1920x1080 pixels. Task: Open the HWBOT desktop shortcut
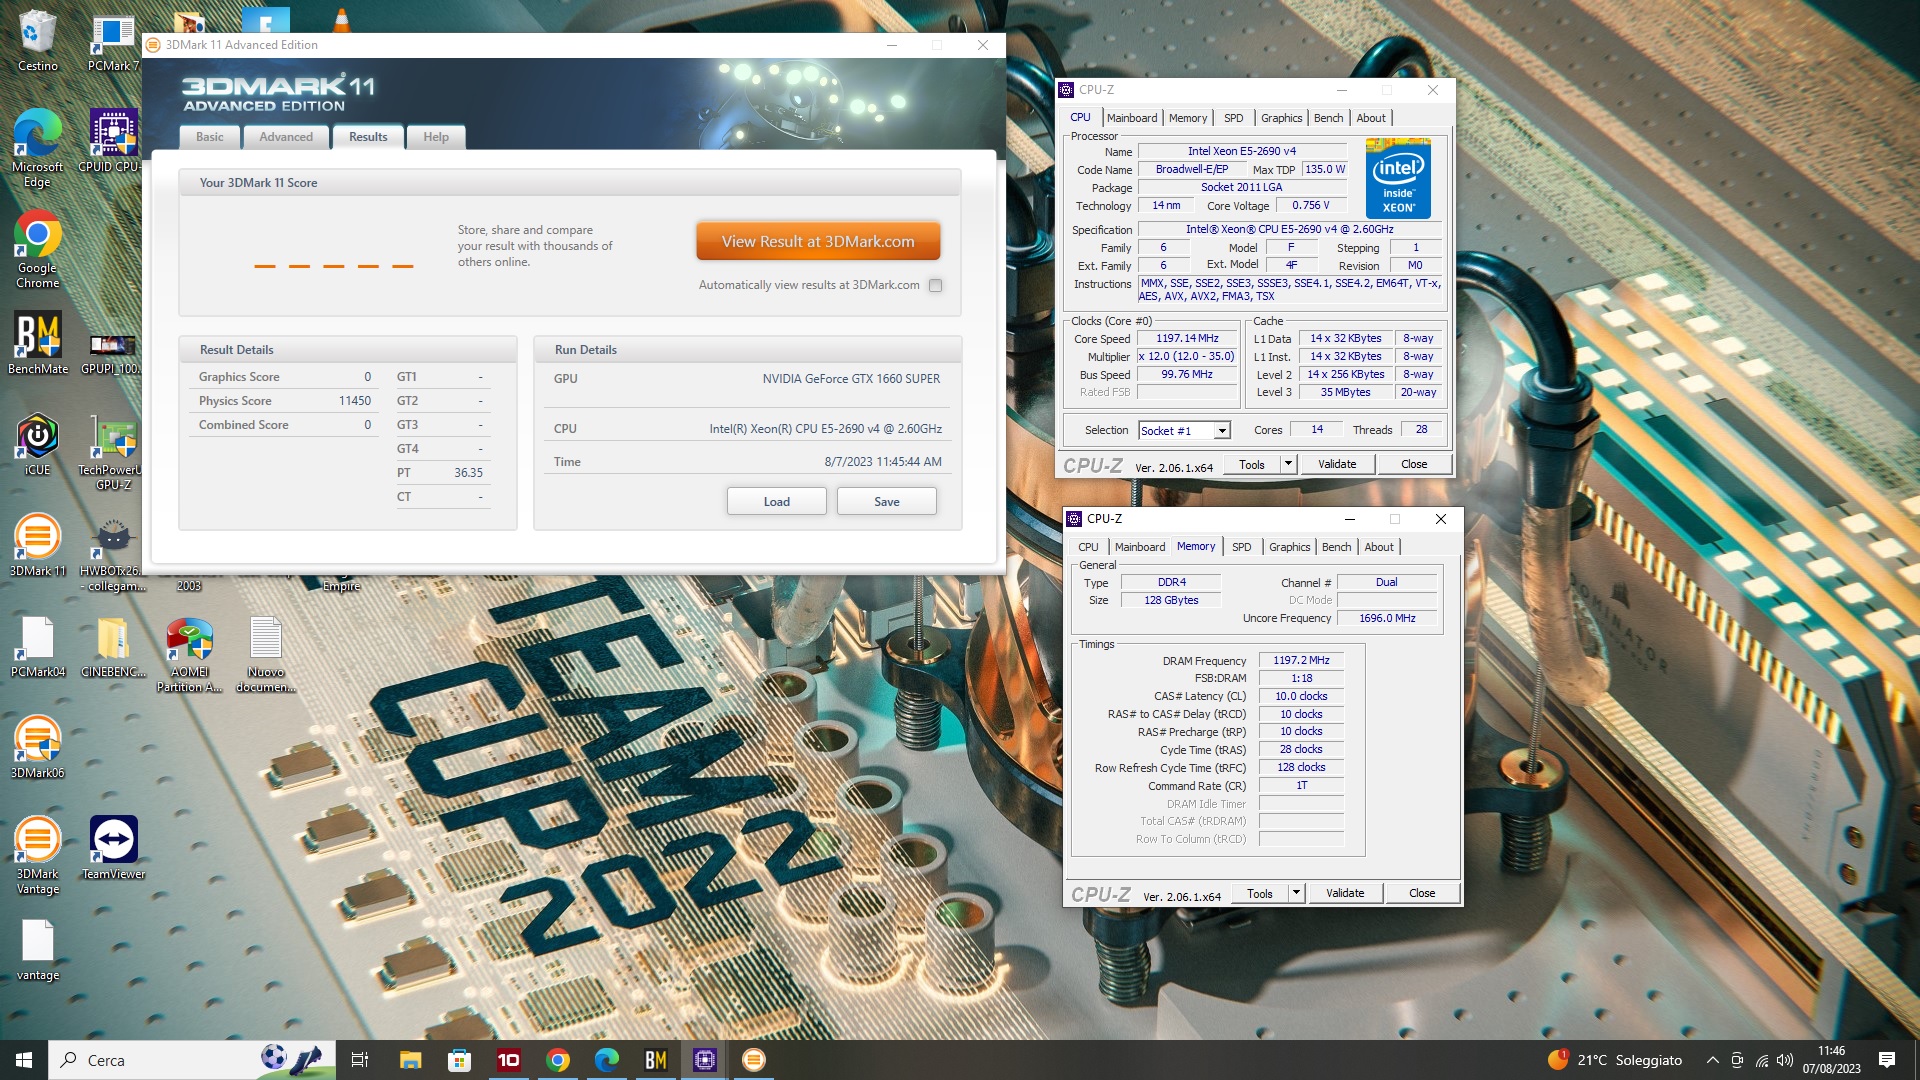(113, 553)
